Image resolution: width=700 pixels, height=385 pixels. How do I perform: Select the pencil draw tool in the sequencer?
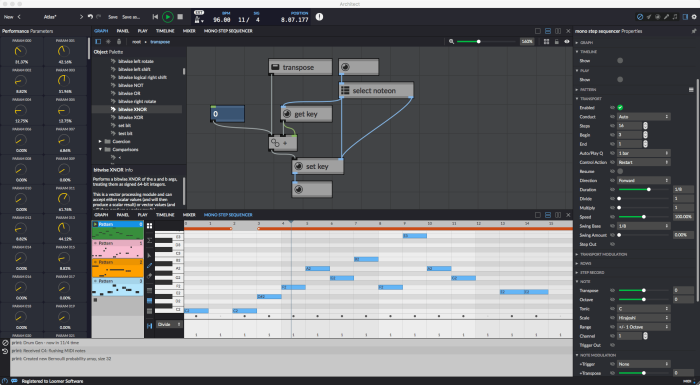(150, 265)
